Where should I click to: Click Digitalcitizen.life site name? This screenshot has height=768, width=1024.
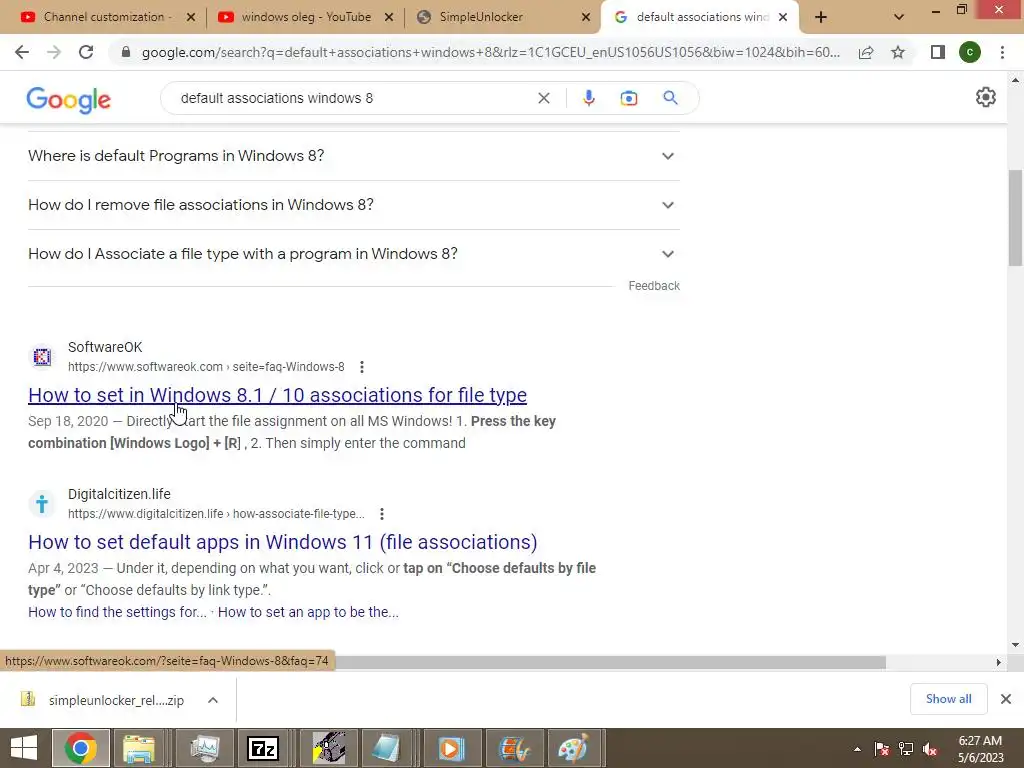120,494
